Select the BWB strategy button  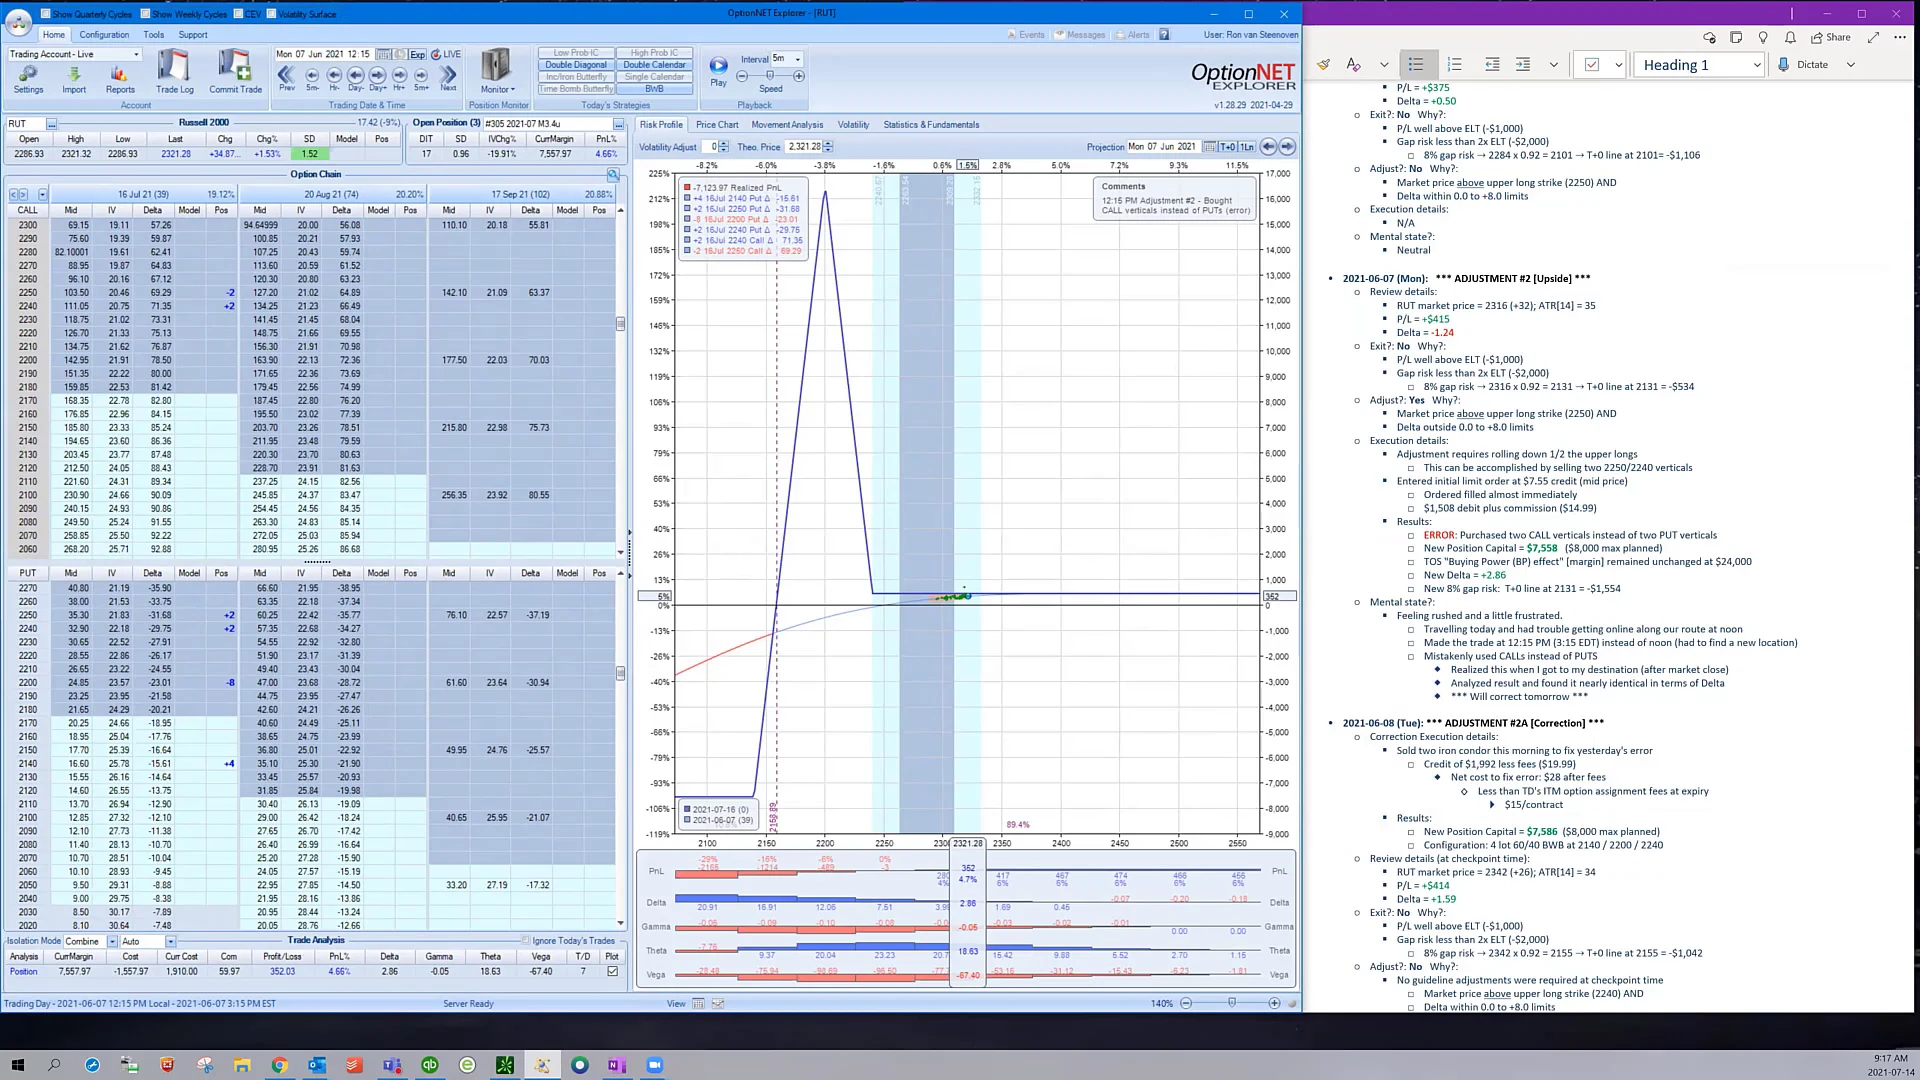[x=655, y=89]
